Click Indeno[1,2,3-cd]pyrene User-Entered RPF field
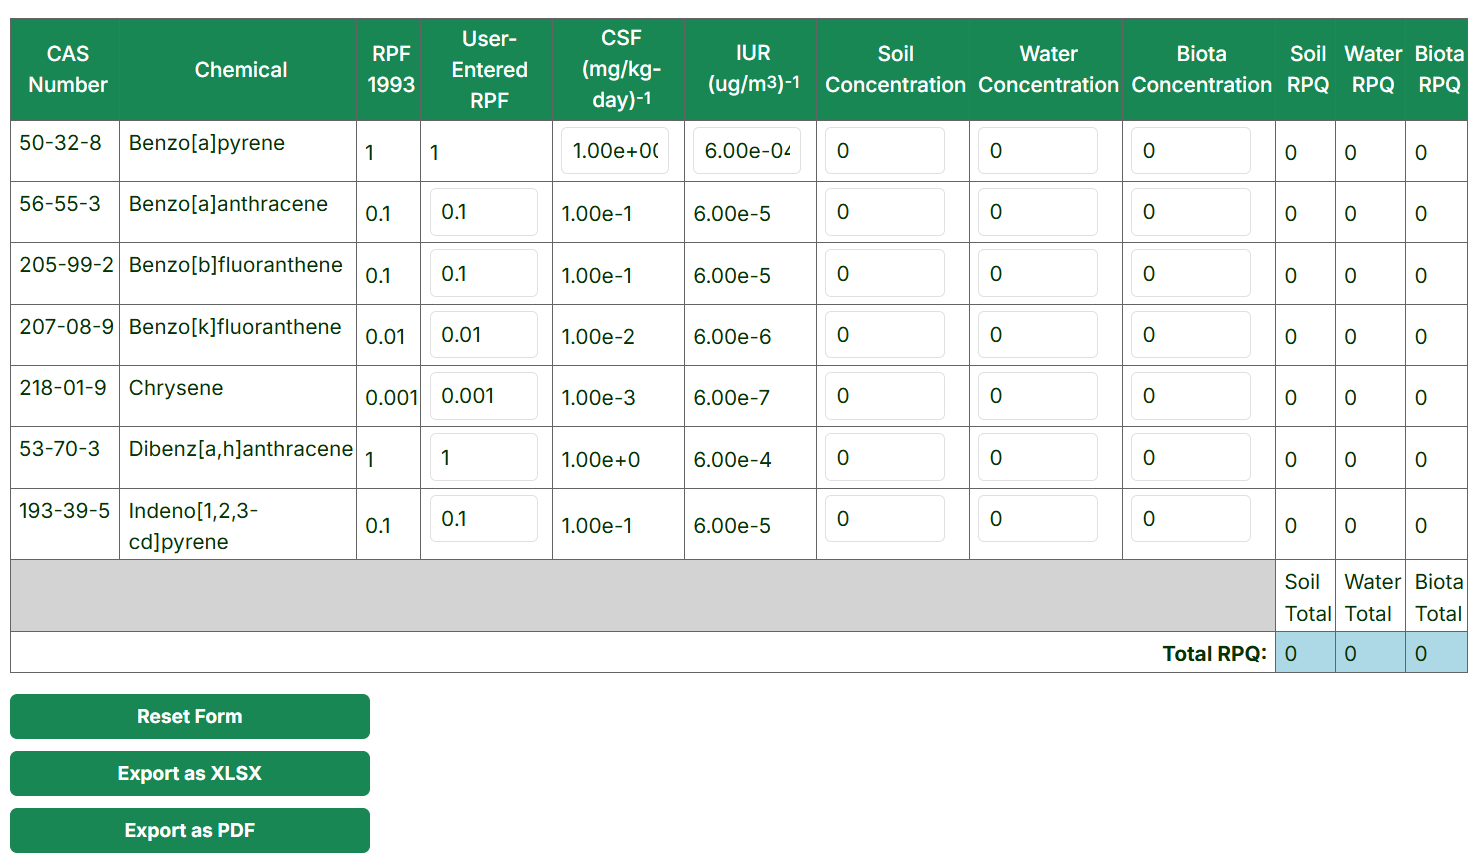This screenshot has height=858, width=1477. pyautogui.click(x=483, y=519)
